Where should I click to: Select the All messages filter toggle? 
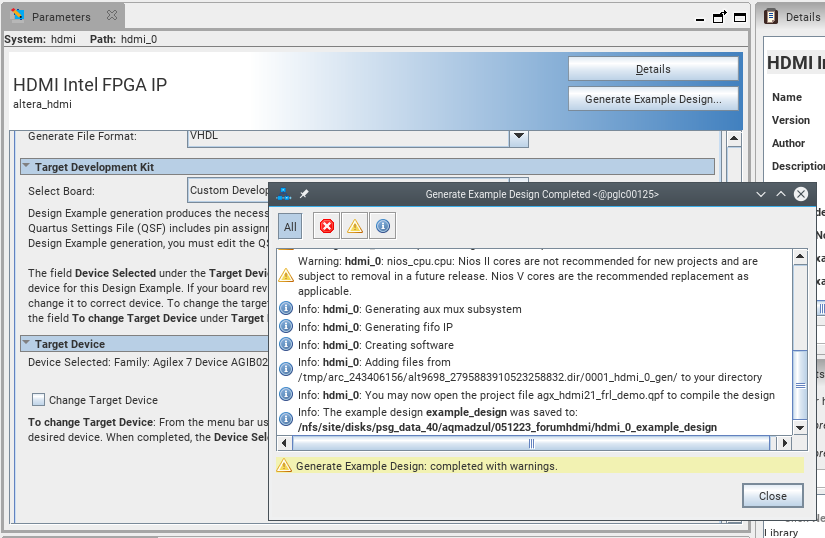pyautogui.click(x=290, y=227)
